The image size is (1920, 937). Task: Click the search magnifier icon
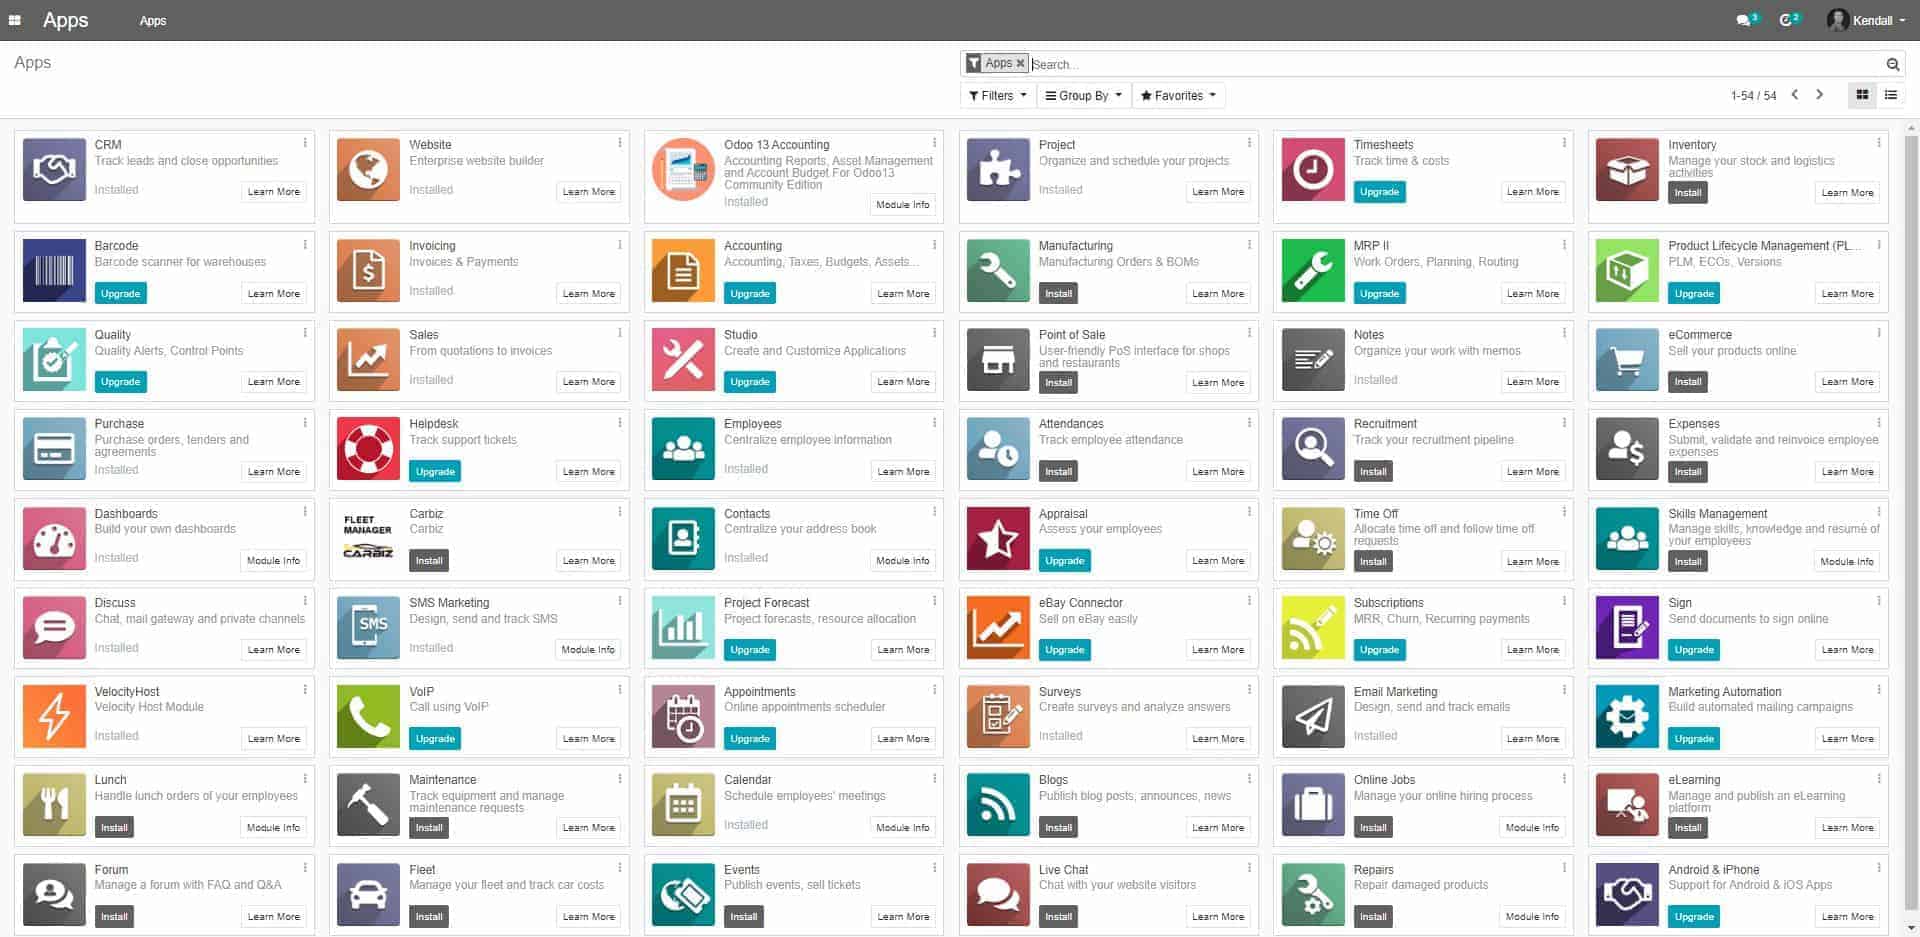(x=1892, y=64)
